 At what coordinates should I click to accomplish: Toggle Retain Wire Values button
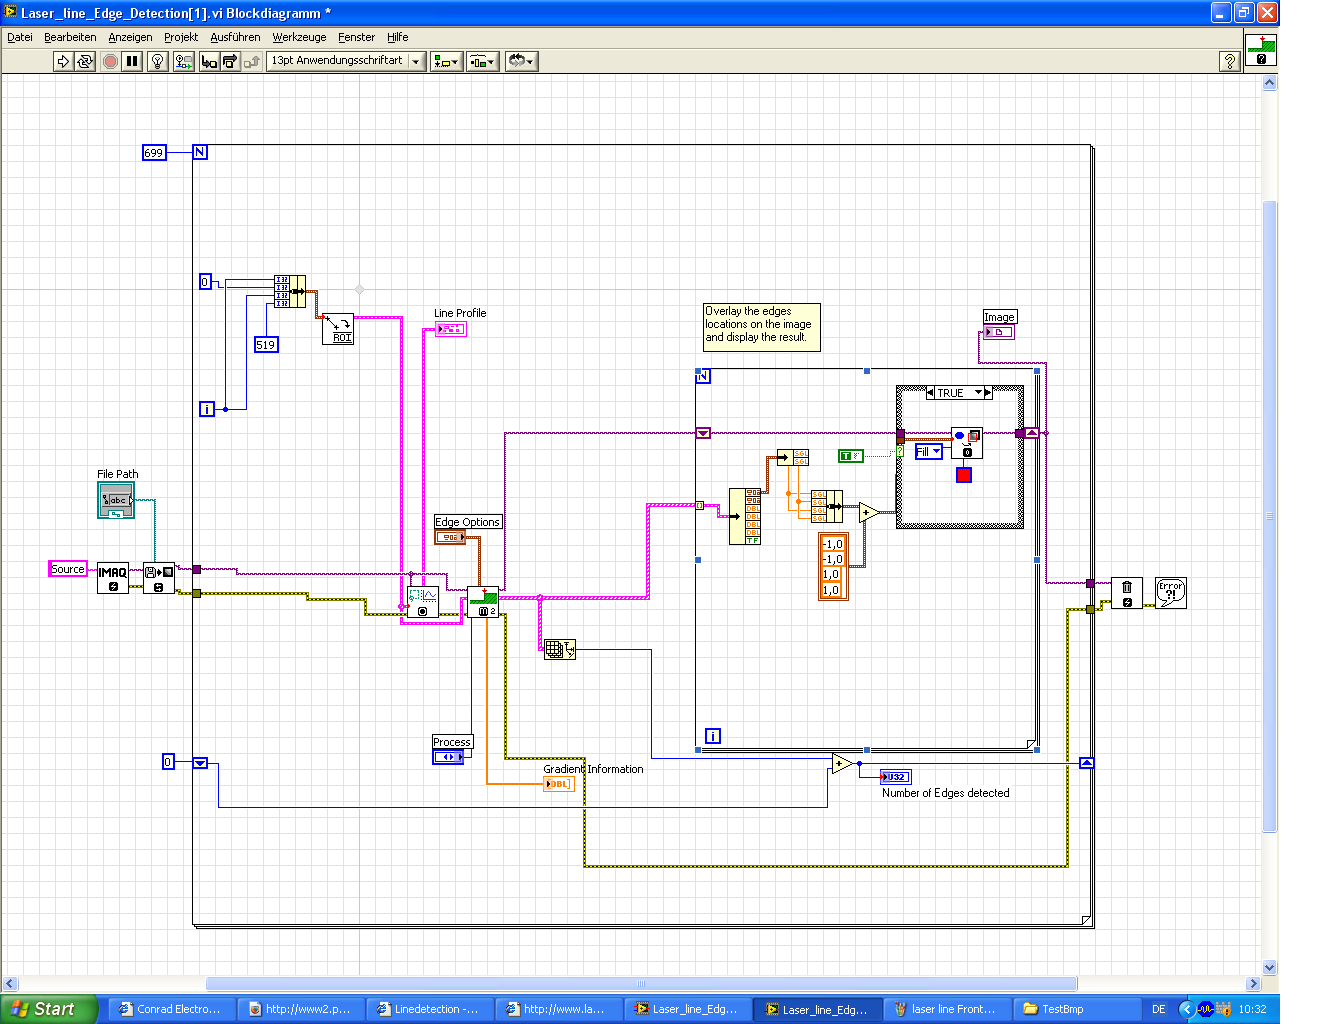(183, 62)
